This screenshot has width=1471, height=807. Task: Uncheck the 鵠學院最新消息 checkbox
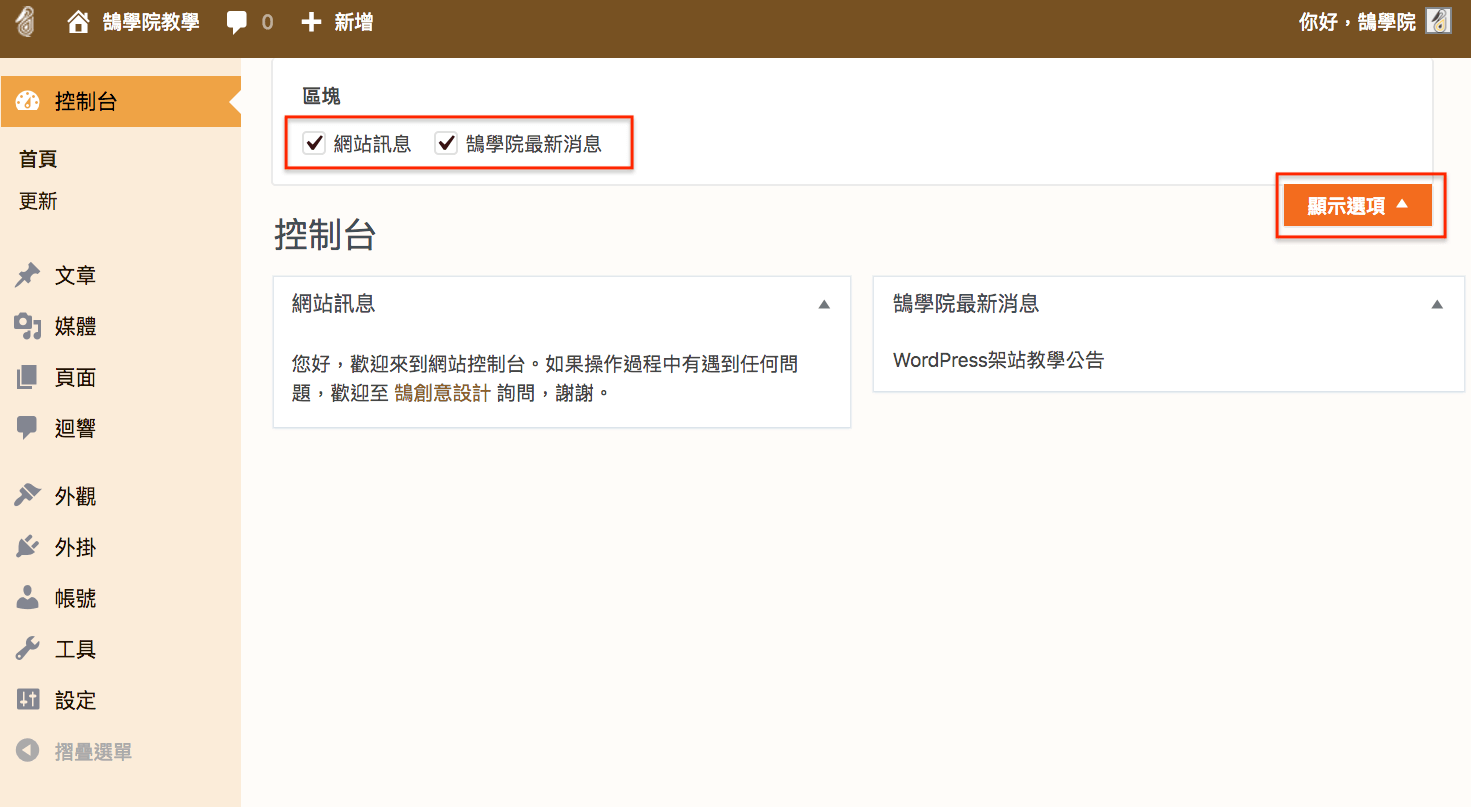point(446,143)
